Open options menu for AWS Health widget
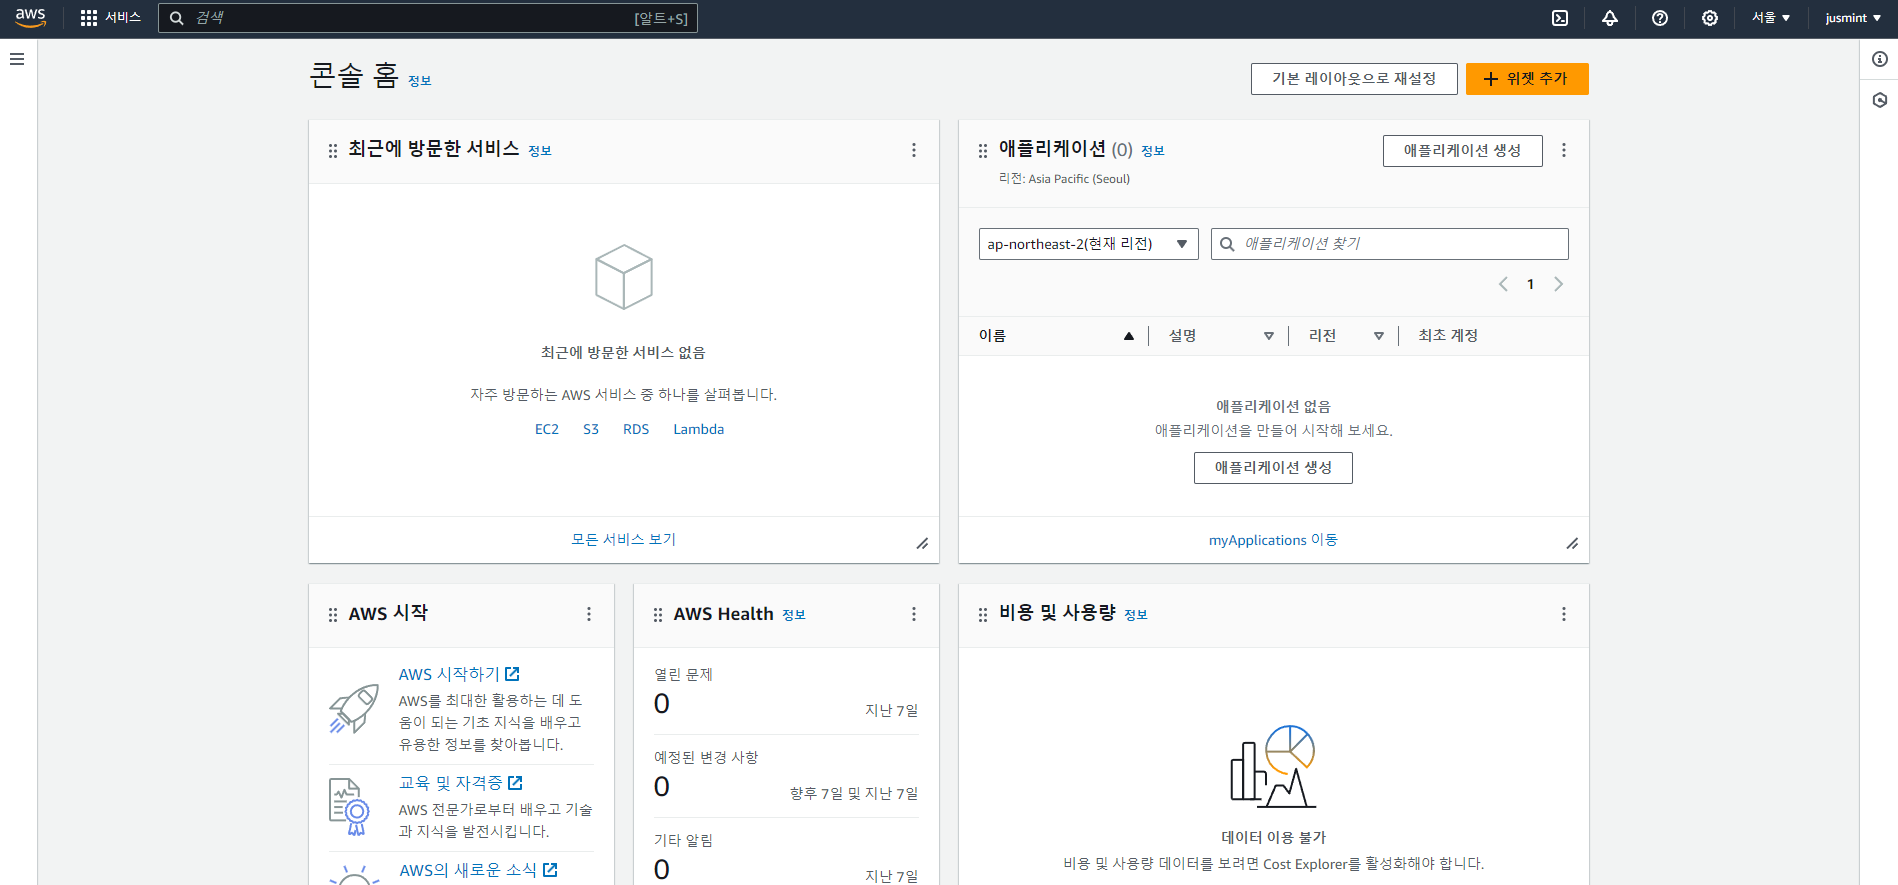The image size is (1898, 885). click(x=914, y=614)
